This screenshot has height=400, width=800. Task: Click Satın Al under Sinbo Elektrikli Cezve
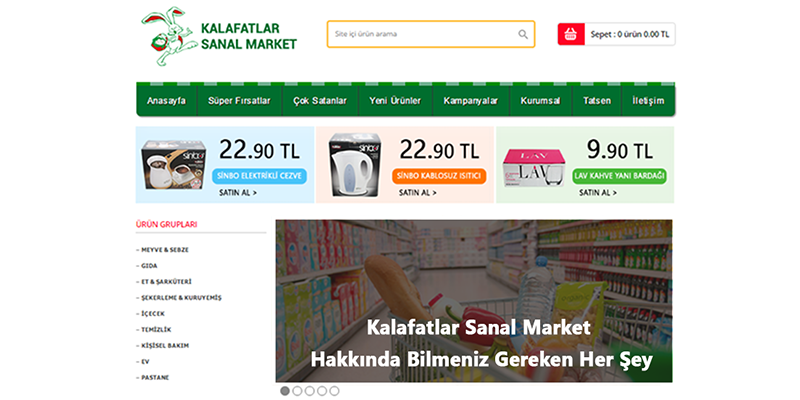coord(238,193)
